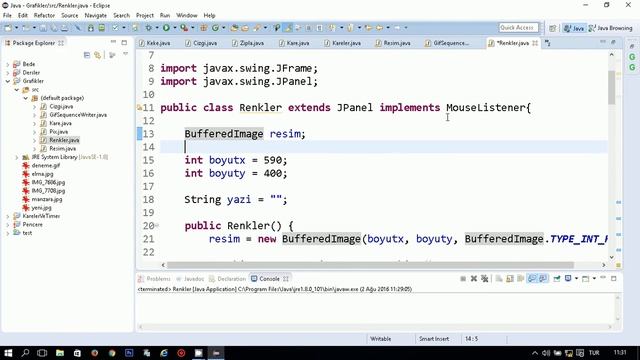The image size is (640, 360).
Task: Expand the Dersler project node
Action: pyautogui.click(x=8, y=73)
